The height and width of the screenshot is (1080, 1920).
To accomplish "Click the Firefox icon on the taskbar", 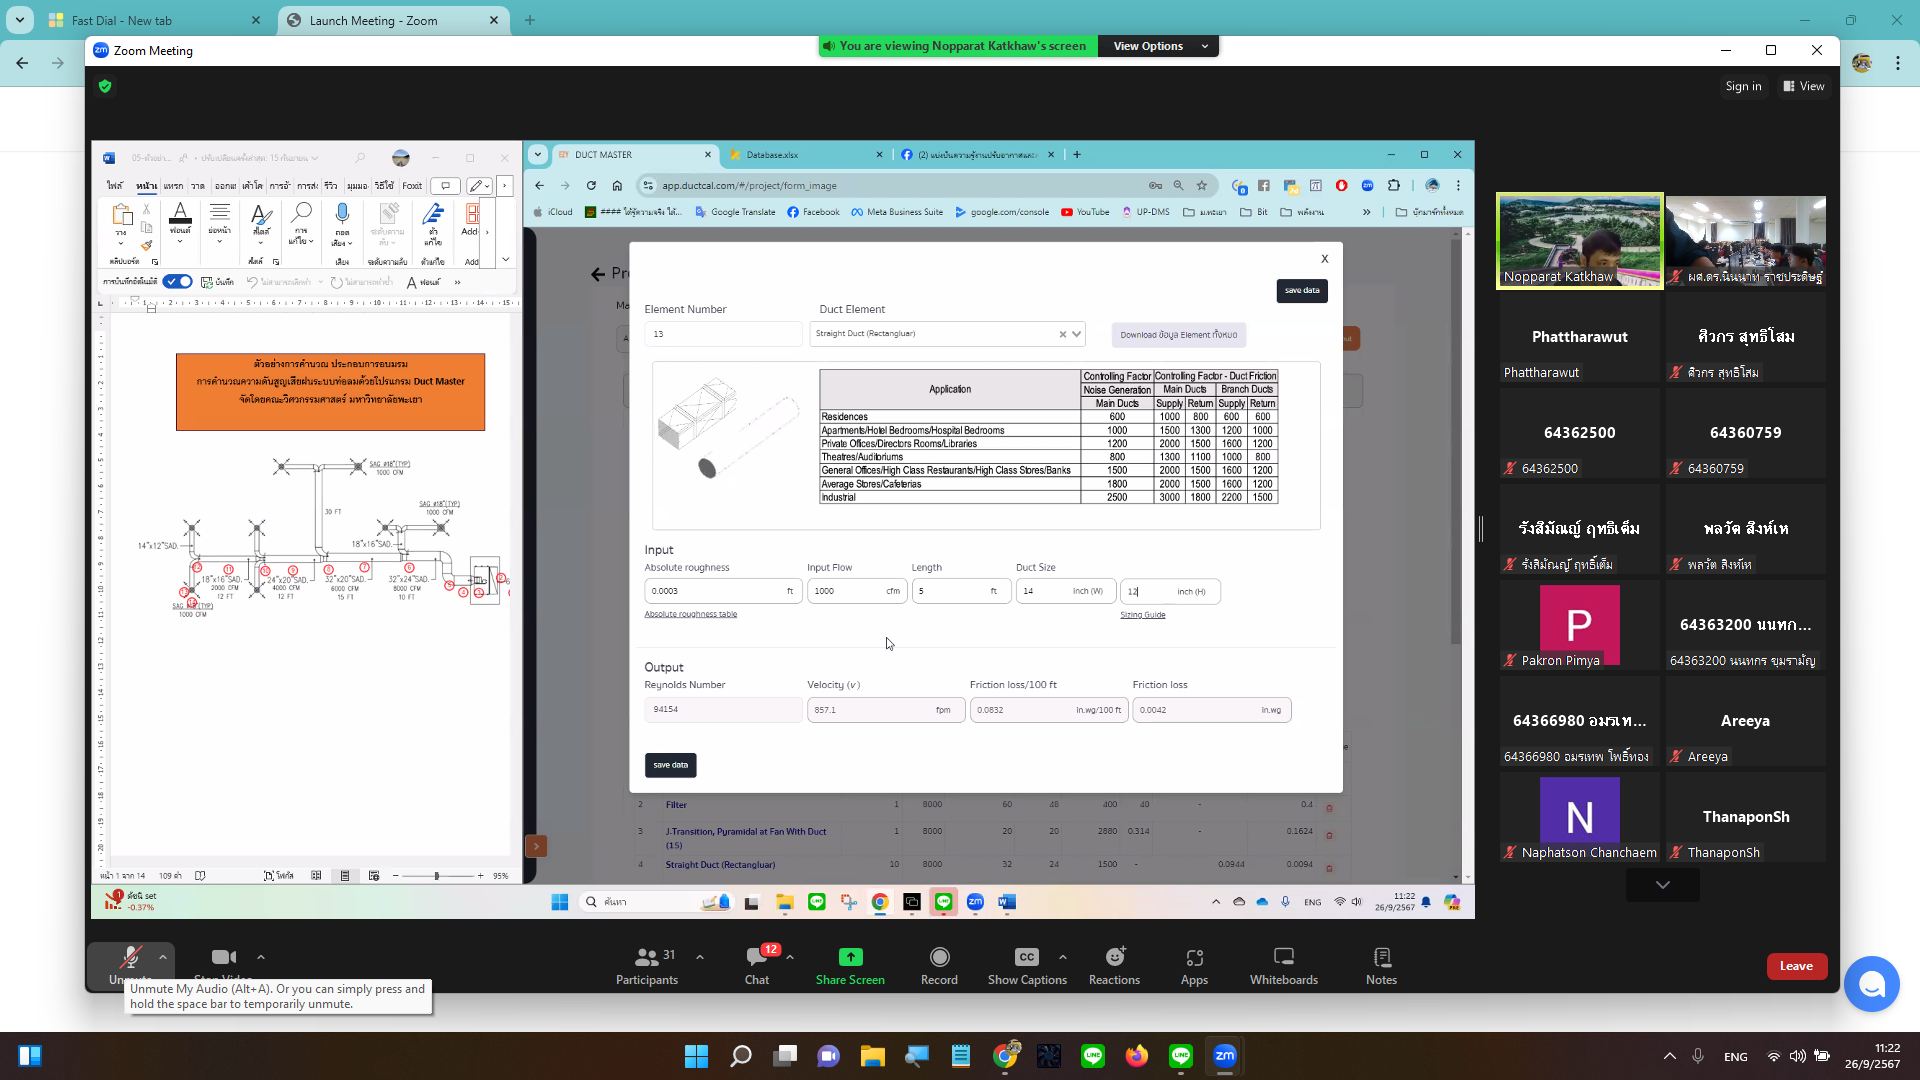I will pyautogui.click(x=1137, y=1056).
